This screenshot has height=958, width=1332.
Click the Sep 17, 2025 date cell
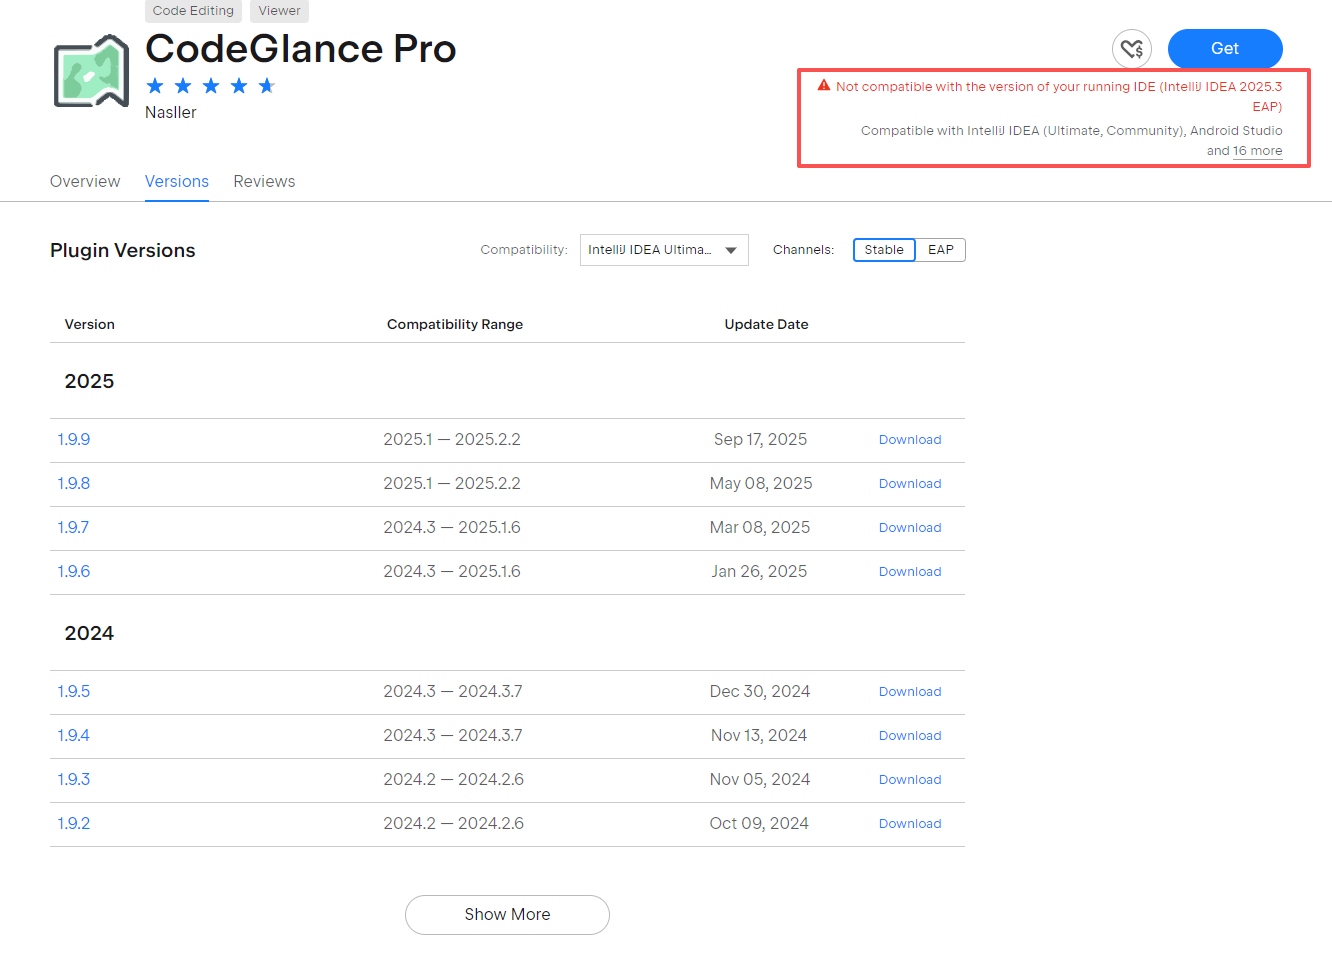click(761, 439)
